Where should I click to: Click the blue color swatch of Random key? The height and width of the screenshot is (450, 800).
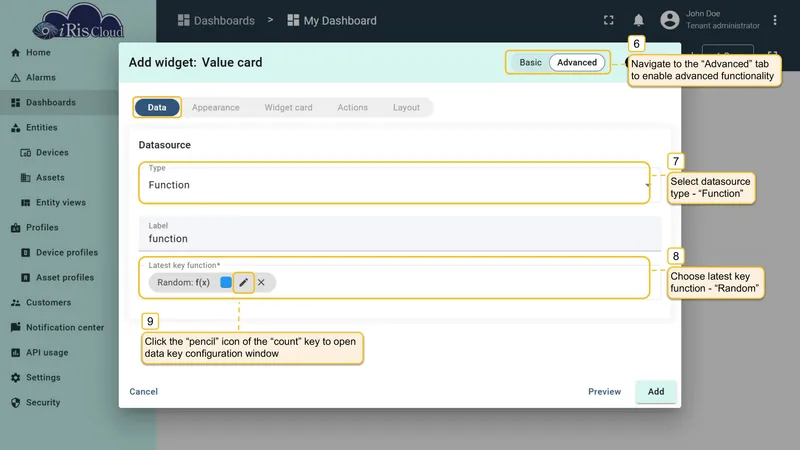(x=226, y=282)
